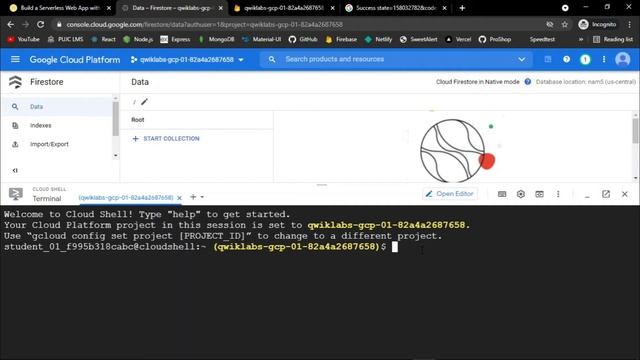This screenshot has width=640, height=360.
Task: Open the Cloud Shell new tab dropdown arrow
Action: [x=202, y=197]
